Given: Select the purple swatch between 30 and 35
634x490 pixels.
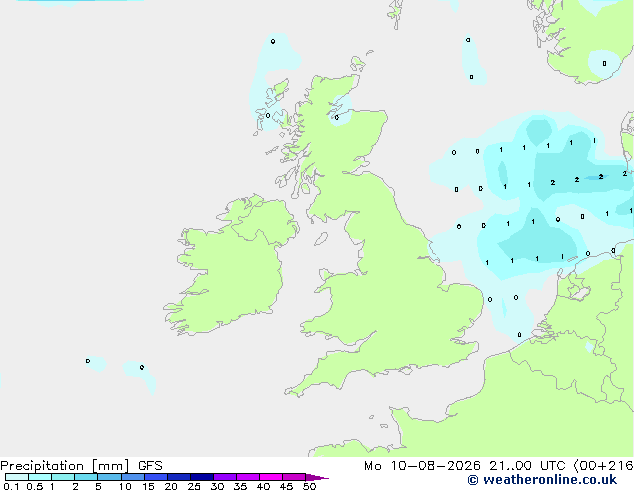Looking at the screenshot, I should click(225, 477).
